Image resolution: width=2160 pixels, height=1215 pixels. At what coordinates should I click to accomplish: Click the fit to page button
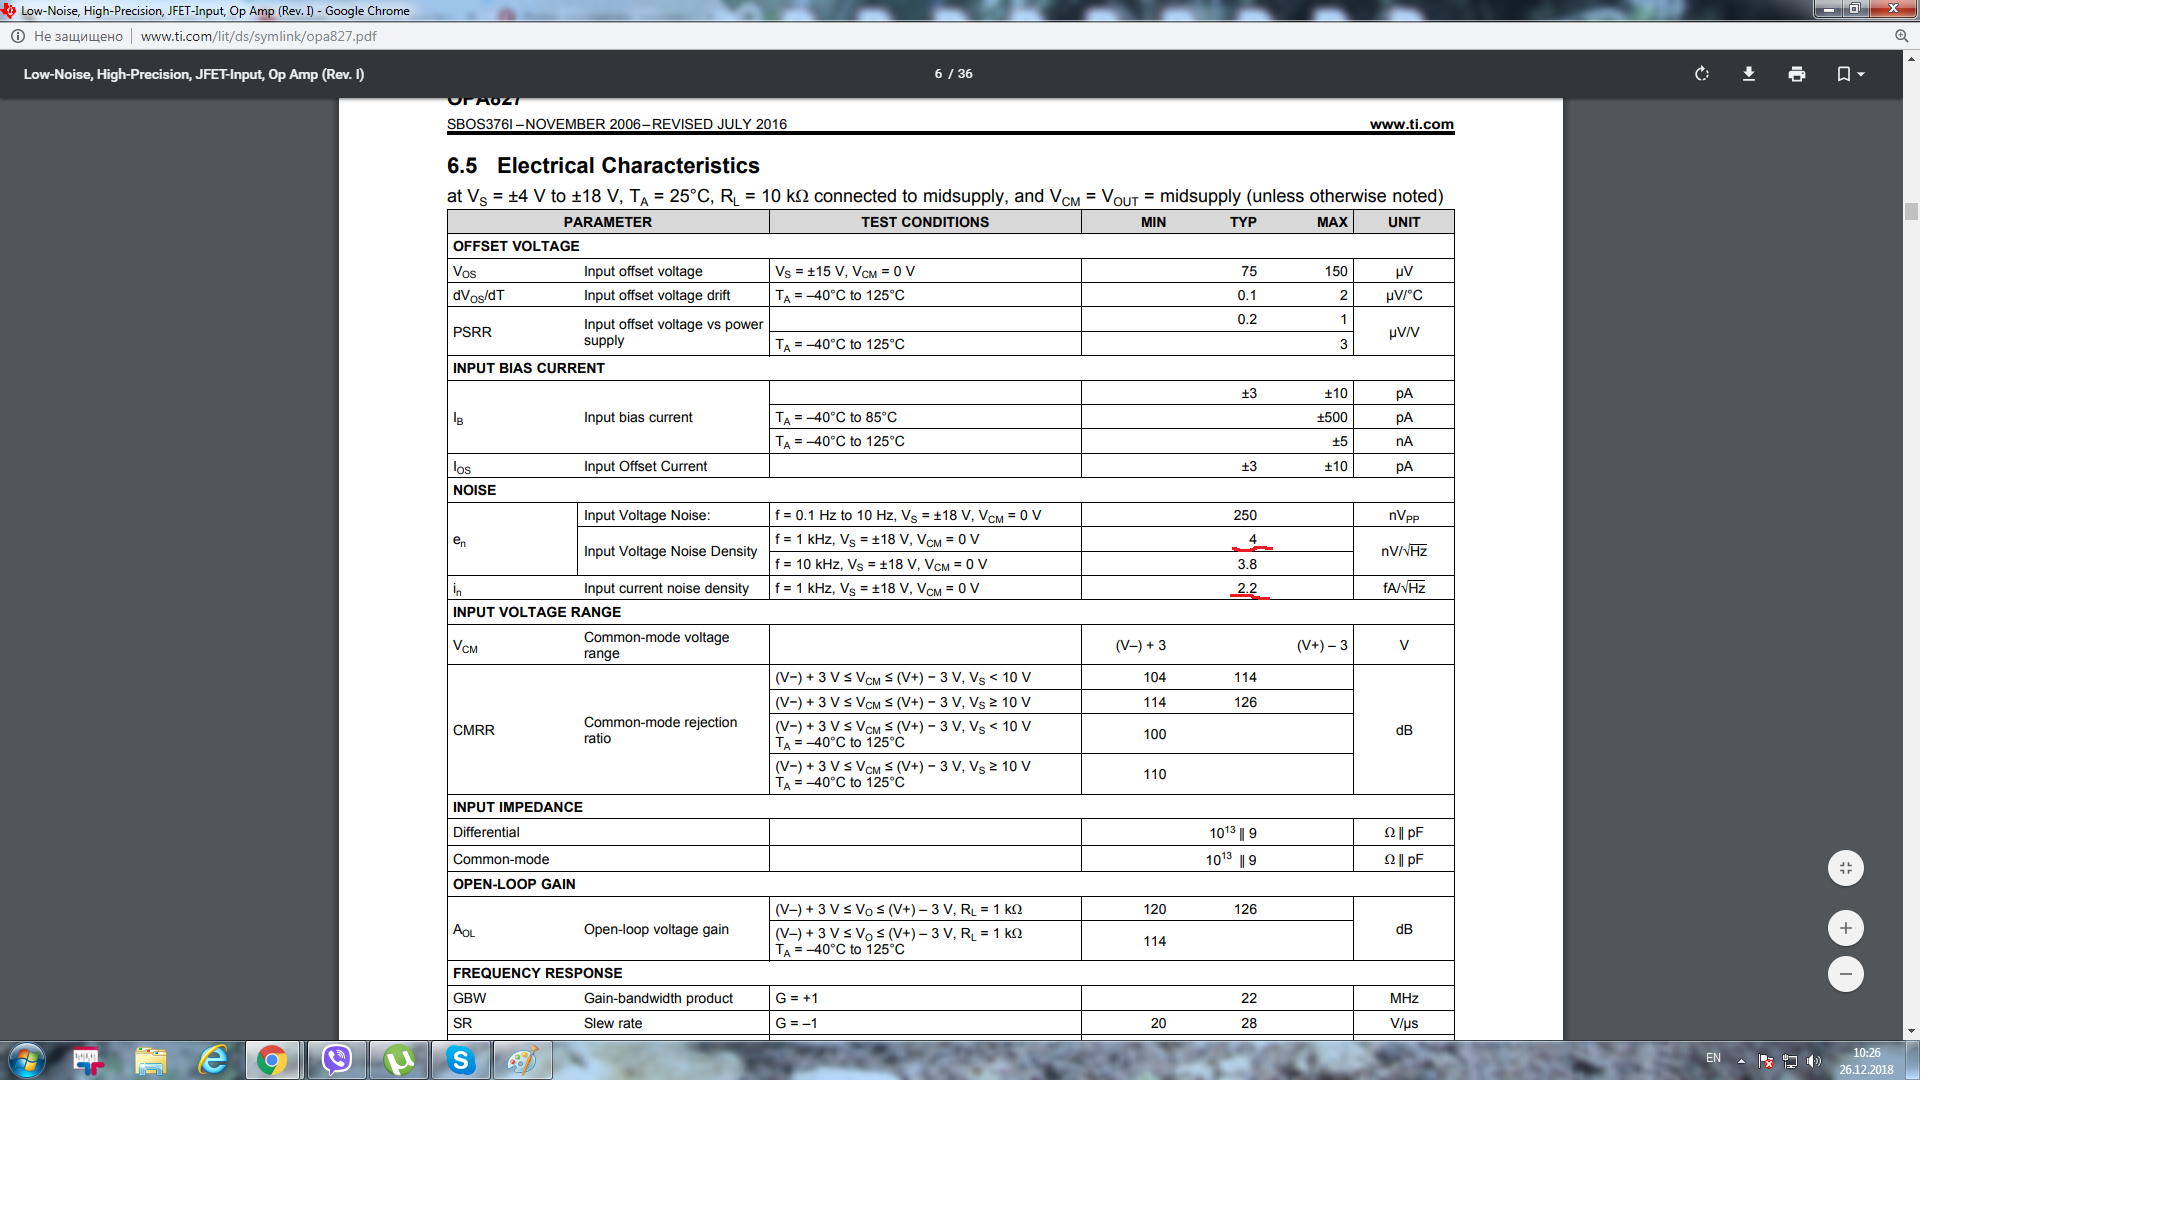1845,868
